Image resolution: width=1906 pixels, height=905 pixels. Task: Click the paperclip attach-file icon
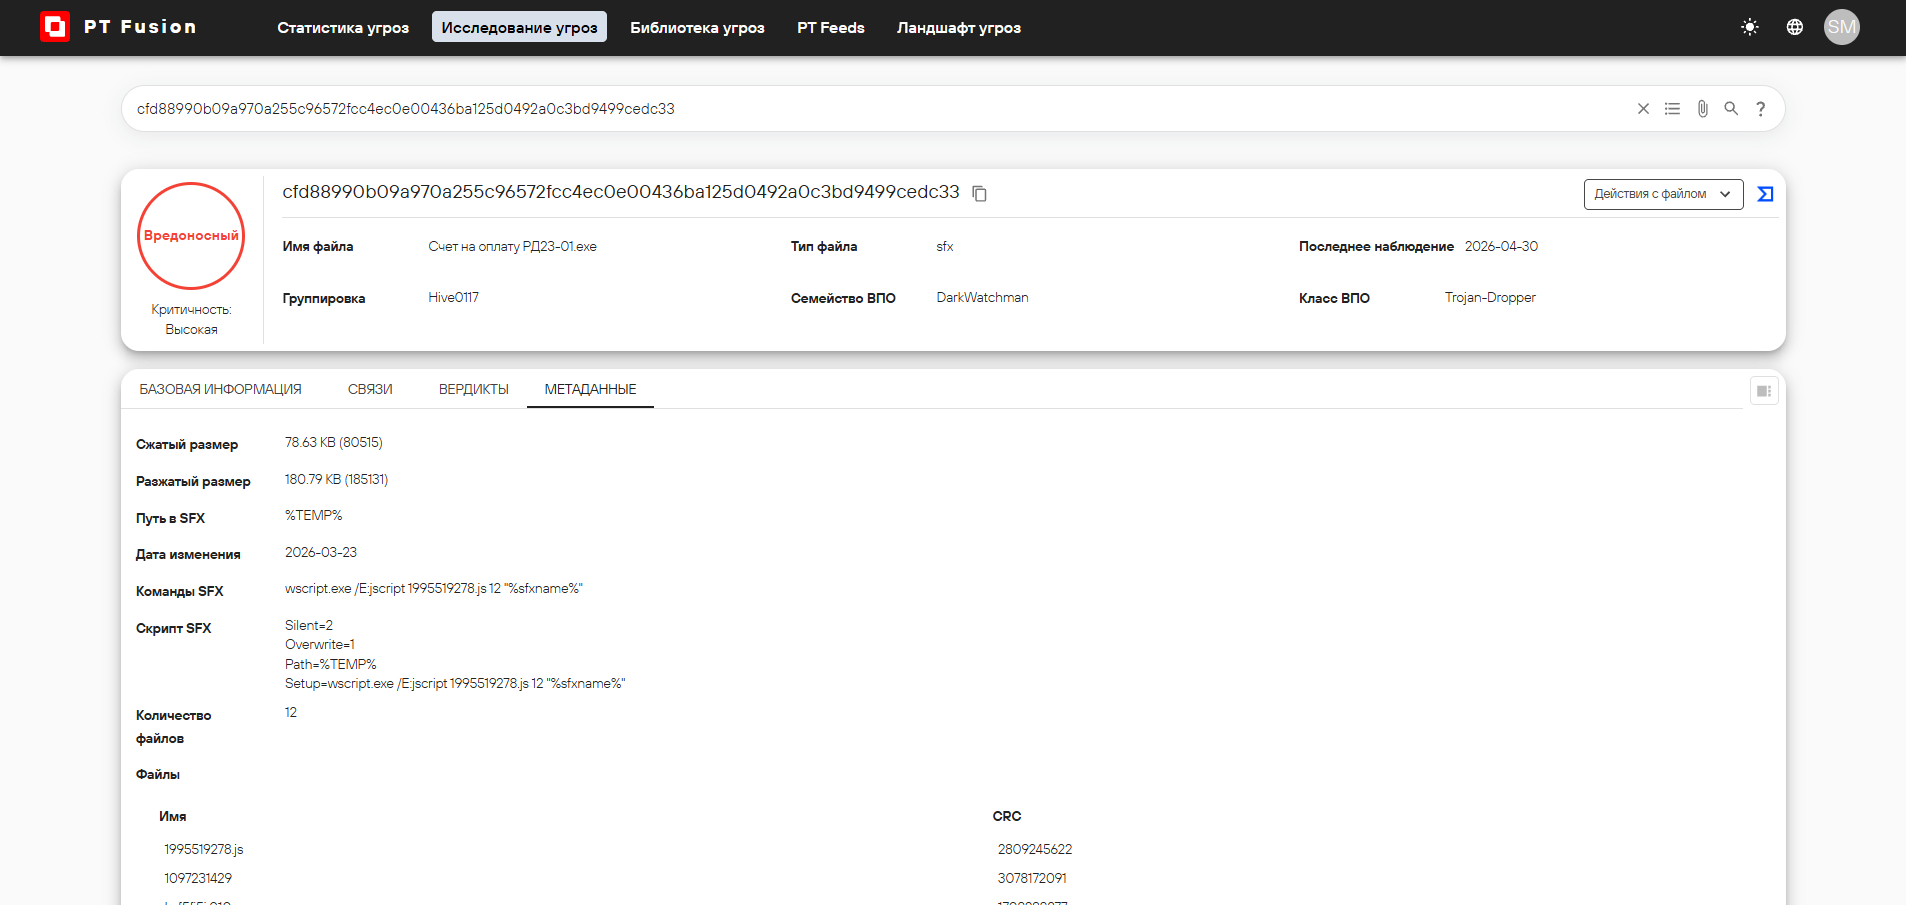[1702, 109]
